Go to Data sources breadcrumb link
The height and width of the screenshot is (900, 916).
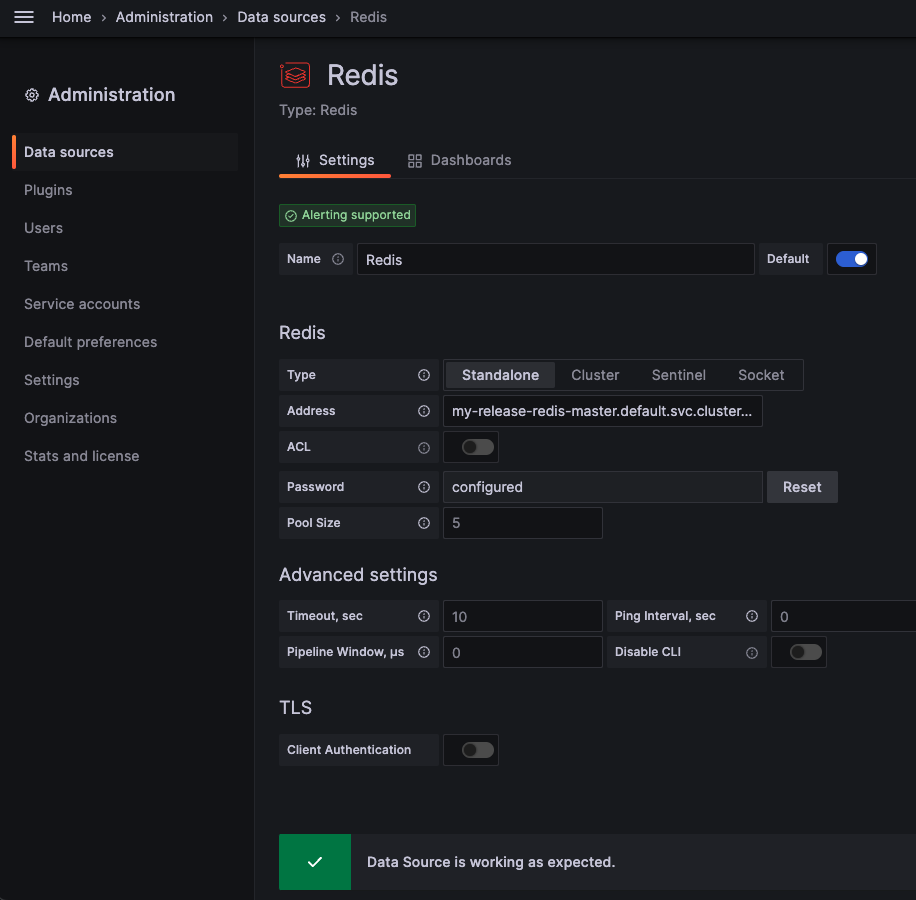click(x=281, y=17)
